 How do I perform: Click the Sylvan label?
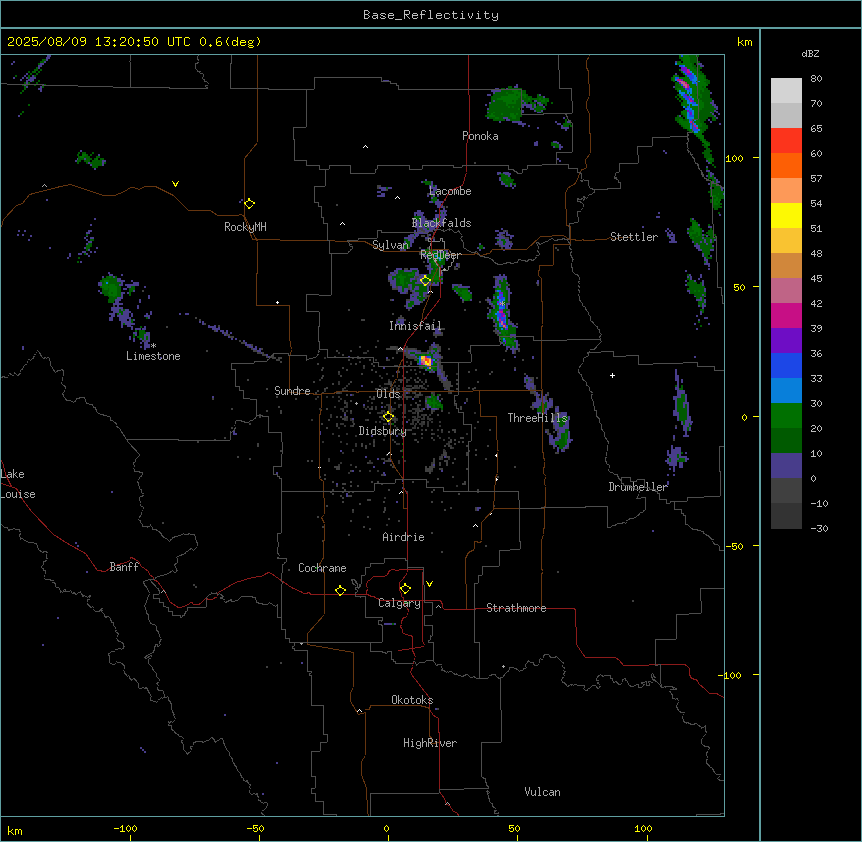(x=391, y=245)
